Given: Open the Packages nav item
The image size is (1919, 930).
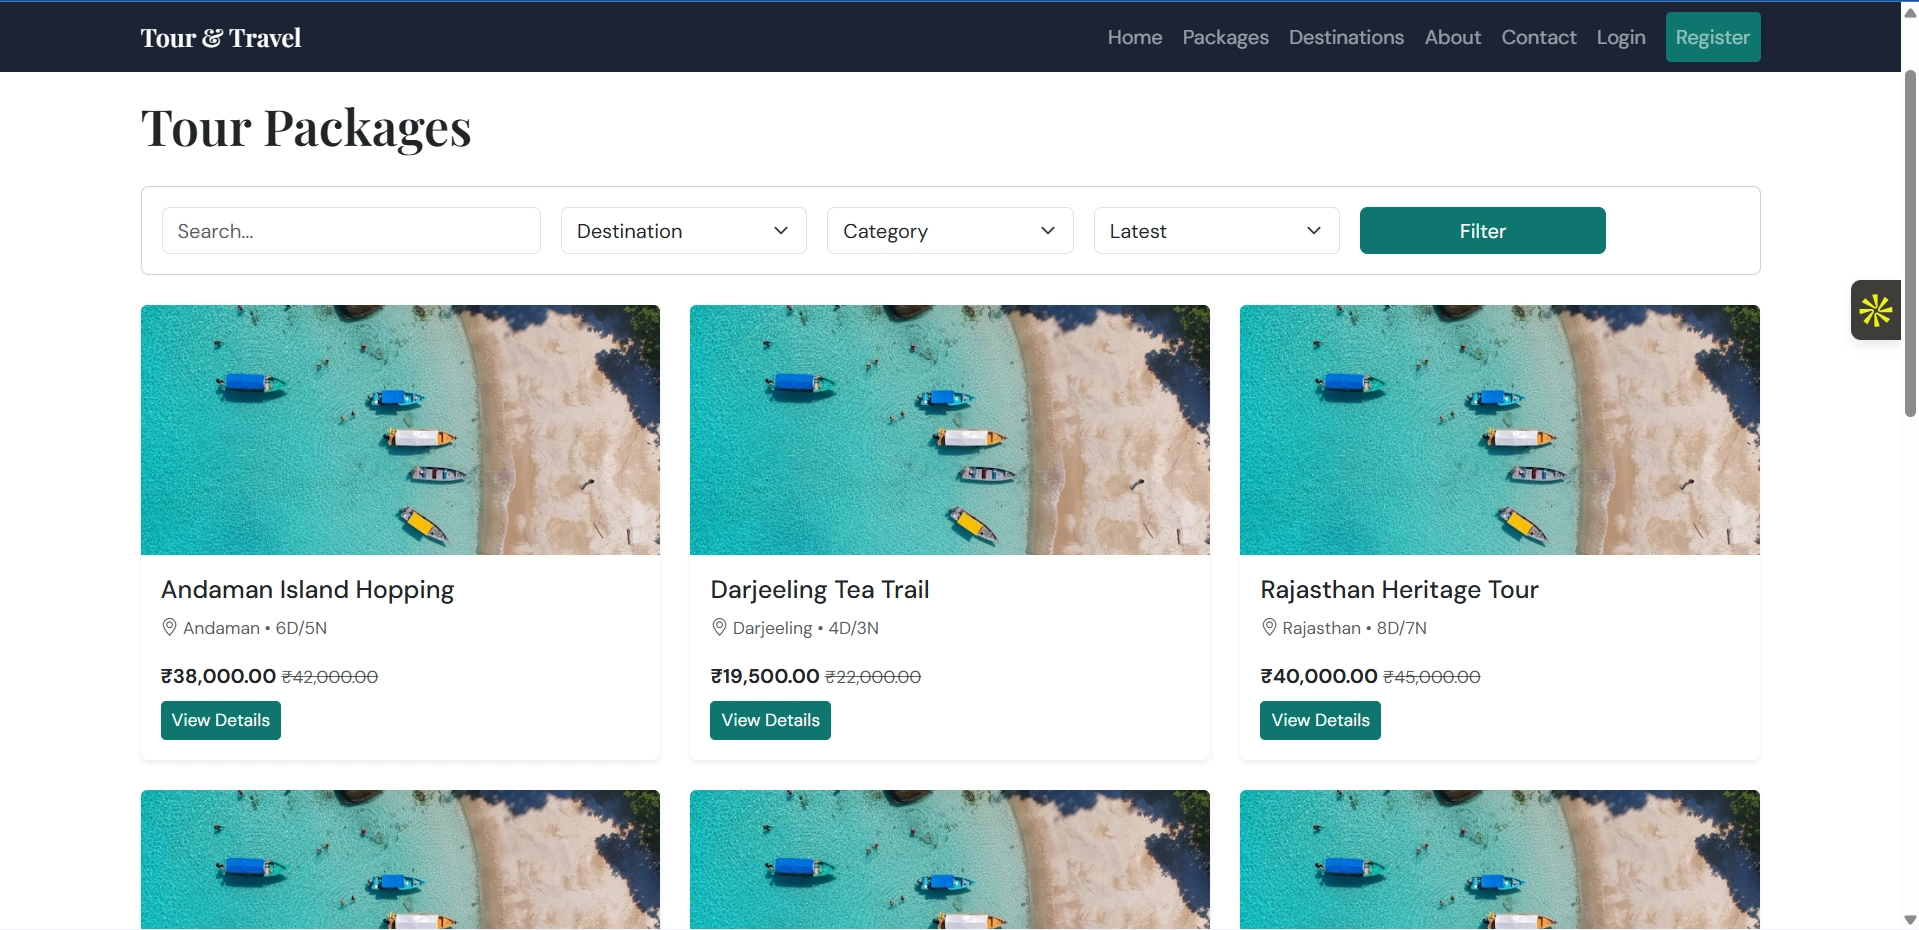Looking at the screenshot, I should [1226, 37].
